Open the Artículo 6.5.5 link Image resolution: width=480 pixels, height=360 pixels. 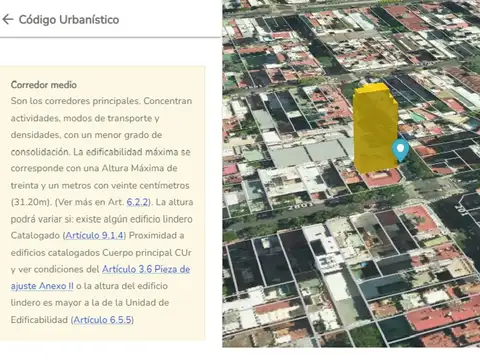tap(102, 320)
